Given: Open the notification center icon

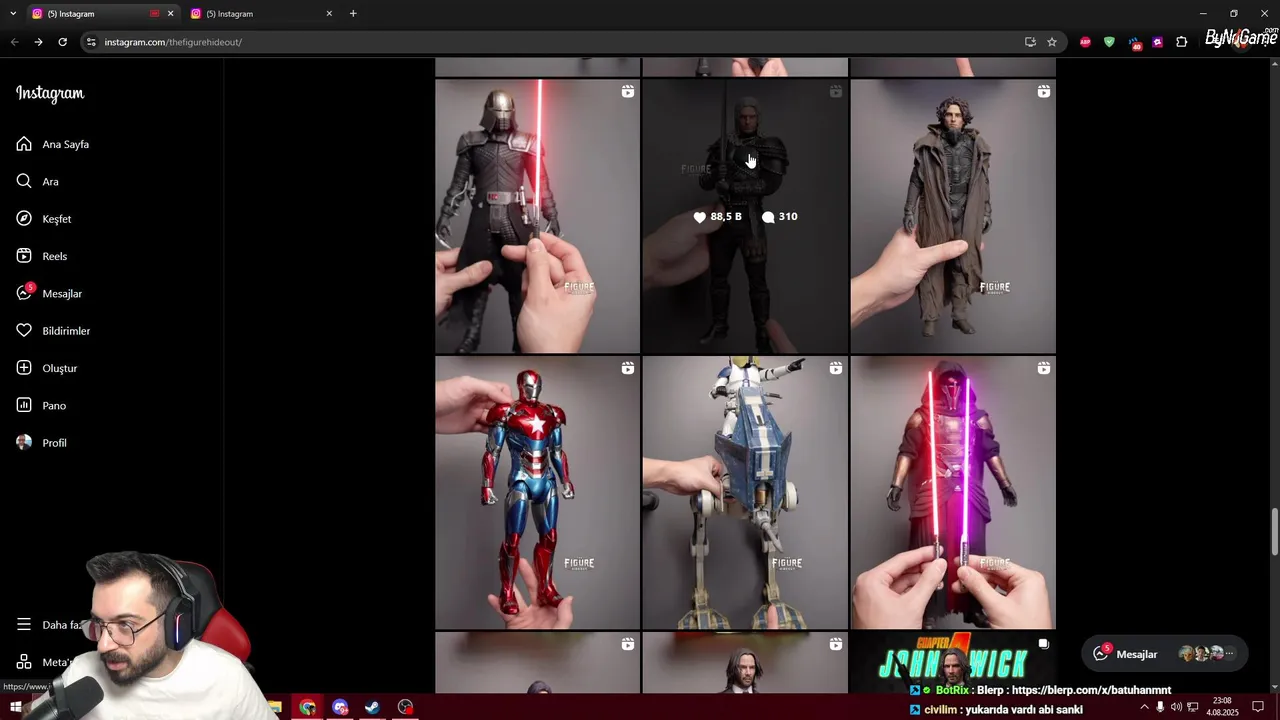Looking at the screenshot, I should pos(1258,707).
